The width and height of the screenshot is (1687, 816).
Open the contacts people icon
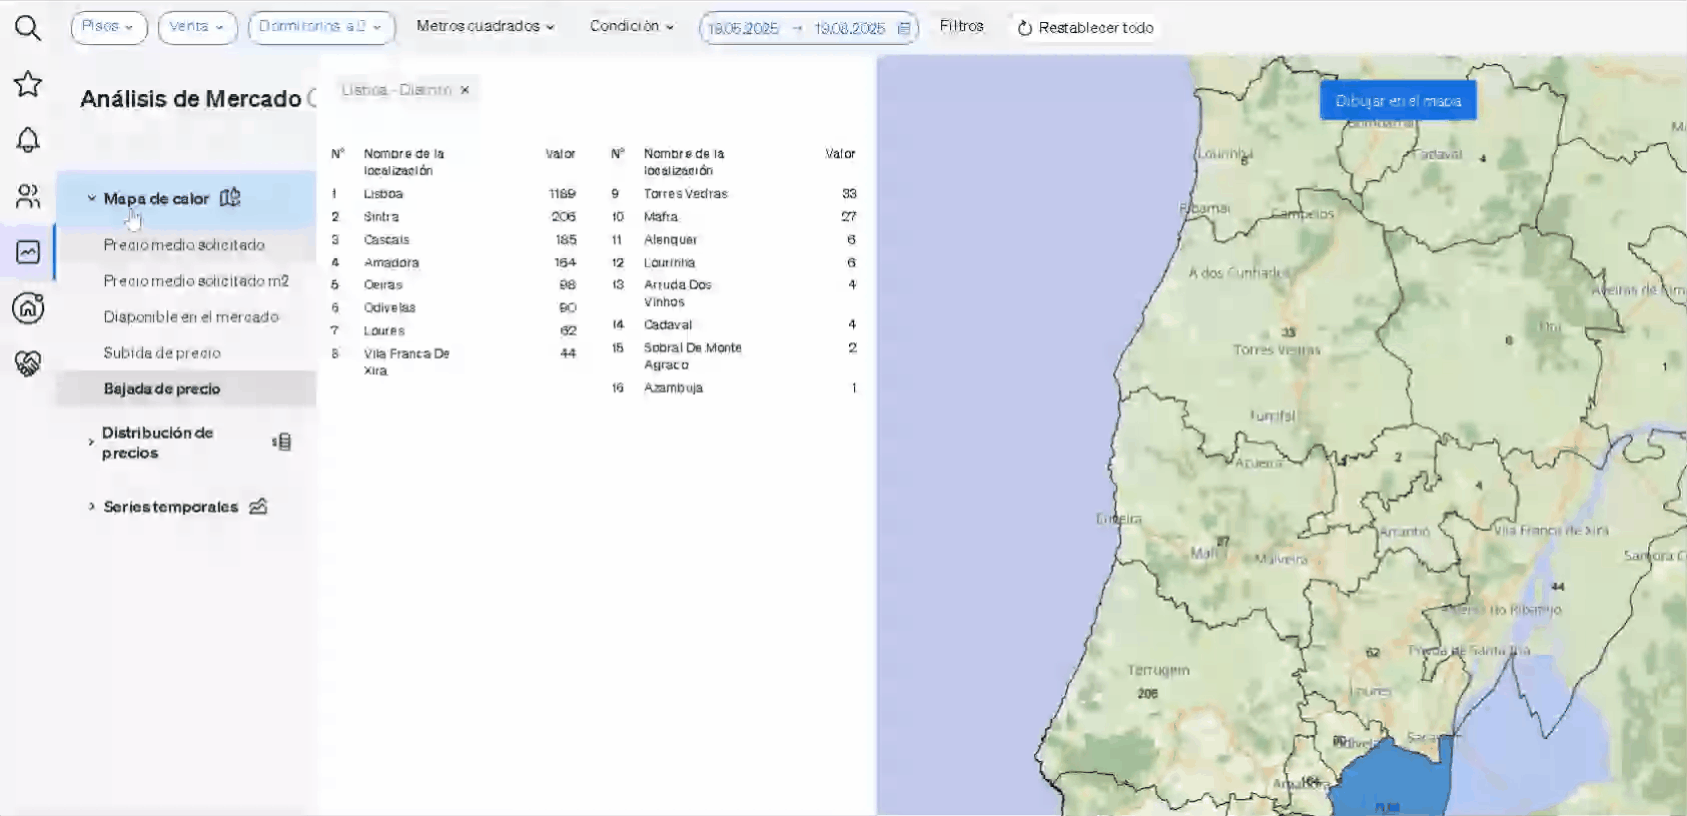coord(28,196)
